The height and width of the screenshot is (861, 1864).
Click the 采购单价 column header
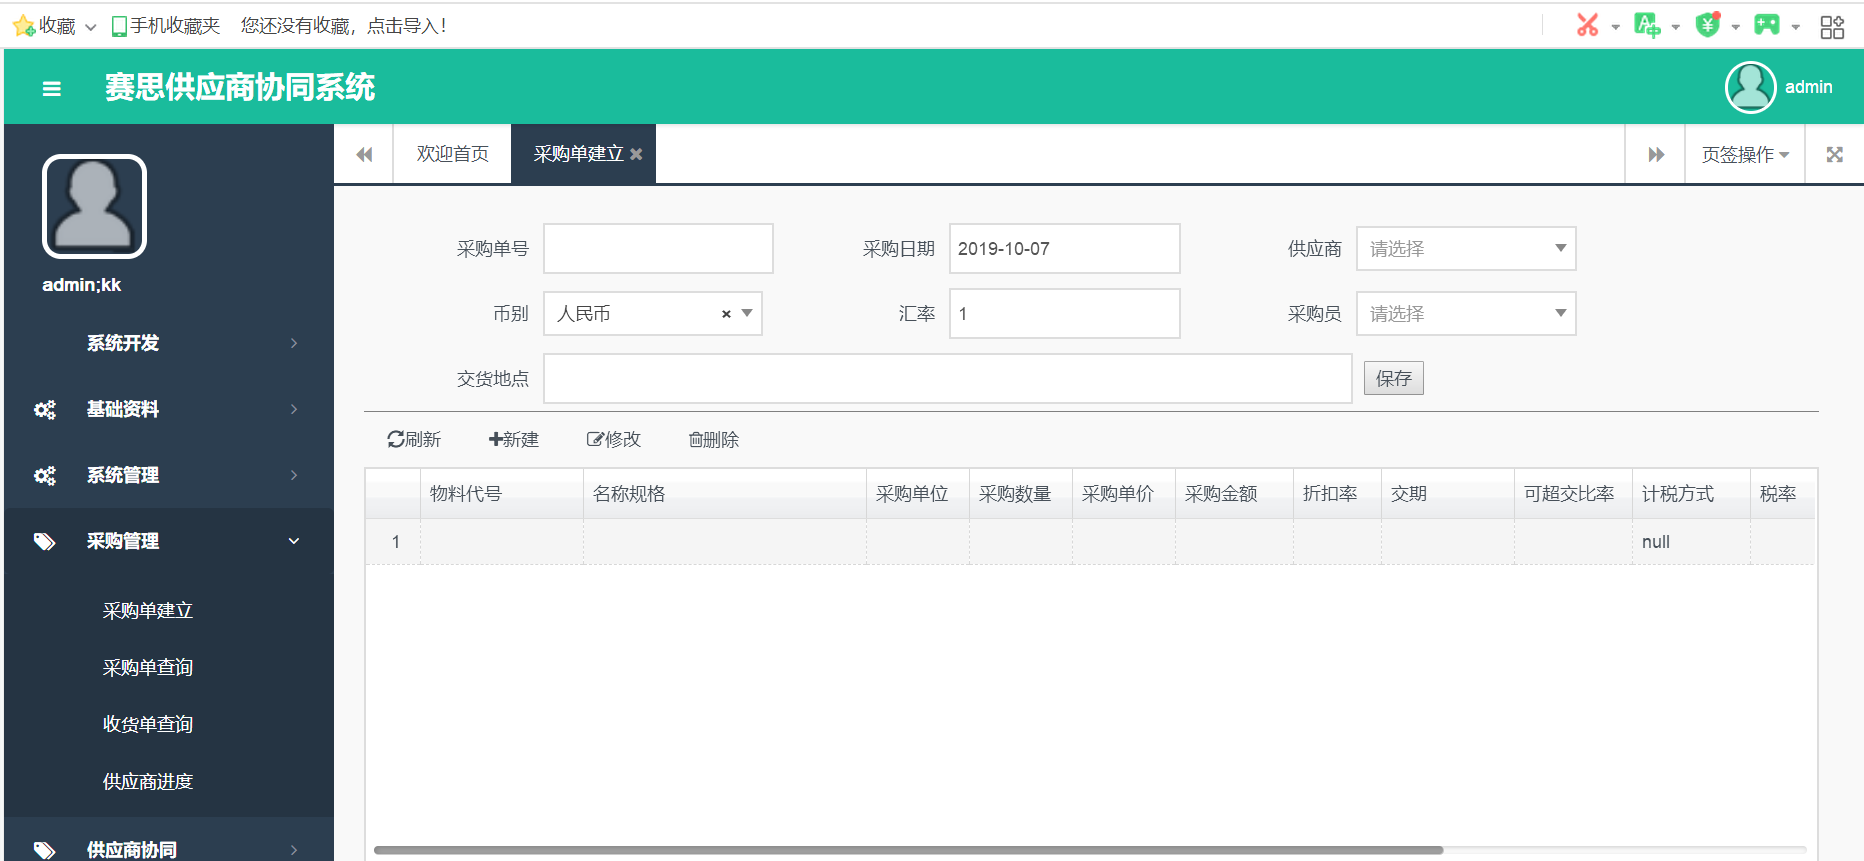point(1124,494)
